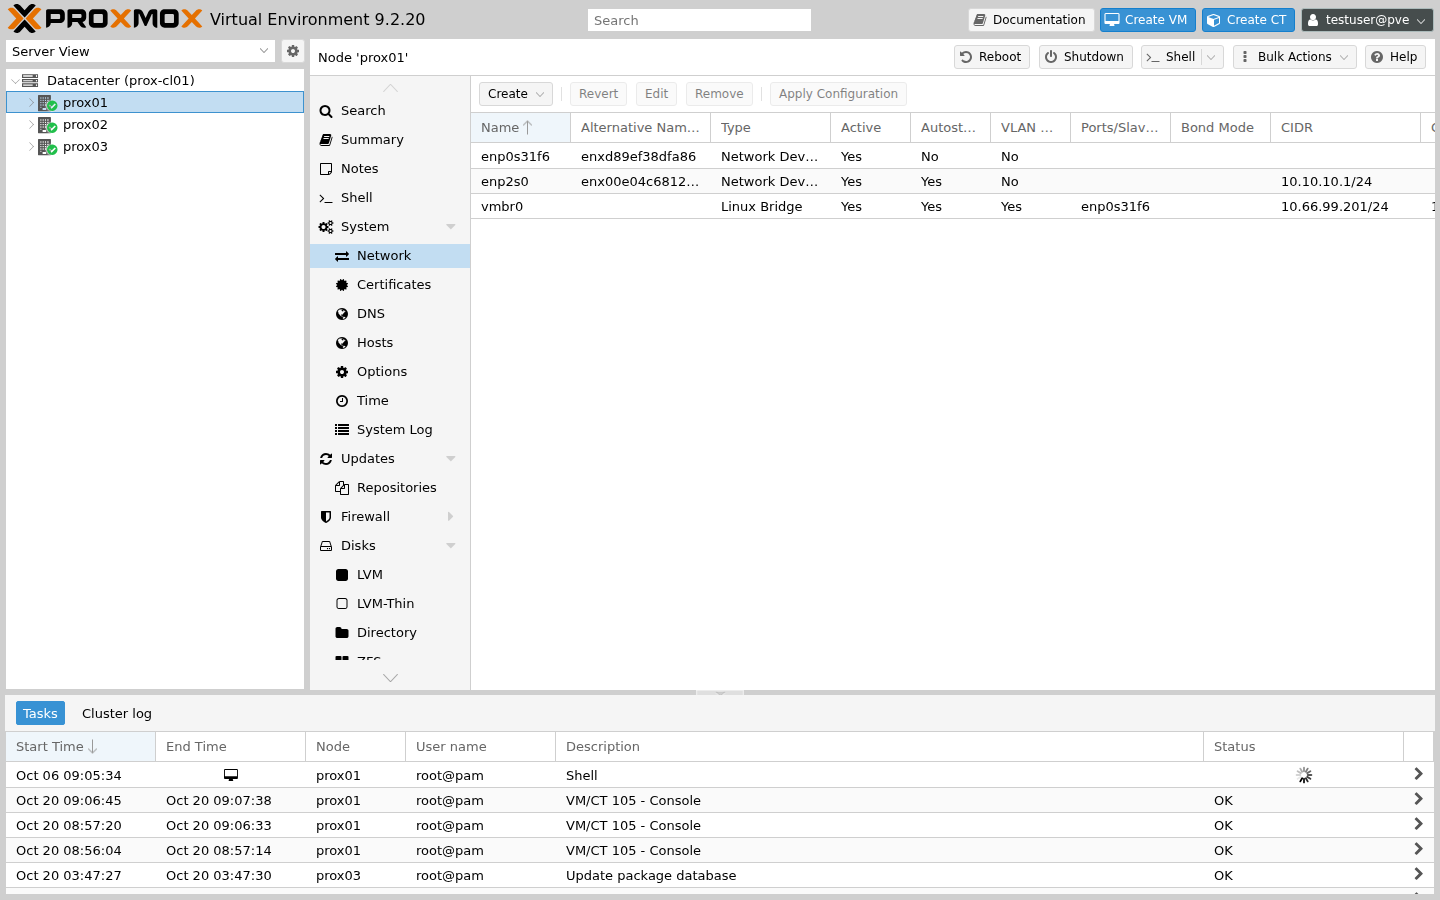
Task: Open details arrow for the Shell task
Action: click(1418, 774)
